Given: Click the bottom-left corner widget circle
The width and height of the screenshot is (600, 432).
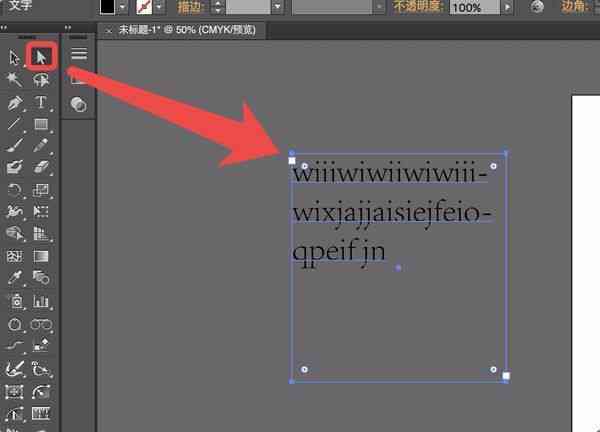Looking at the screenshot, I should (x=304, y=370).
